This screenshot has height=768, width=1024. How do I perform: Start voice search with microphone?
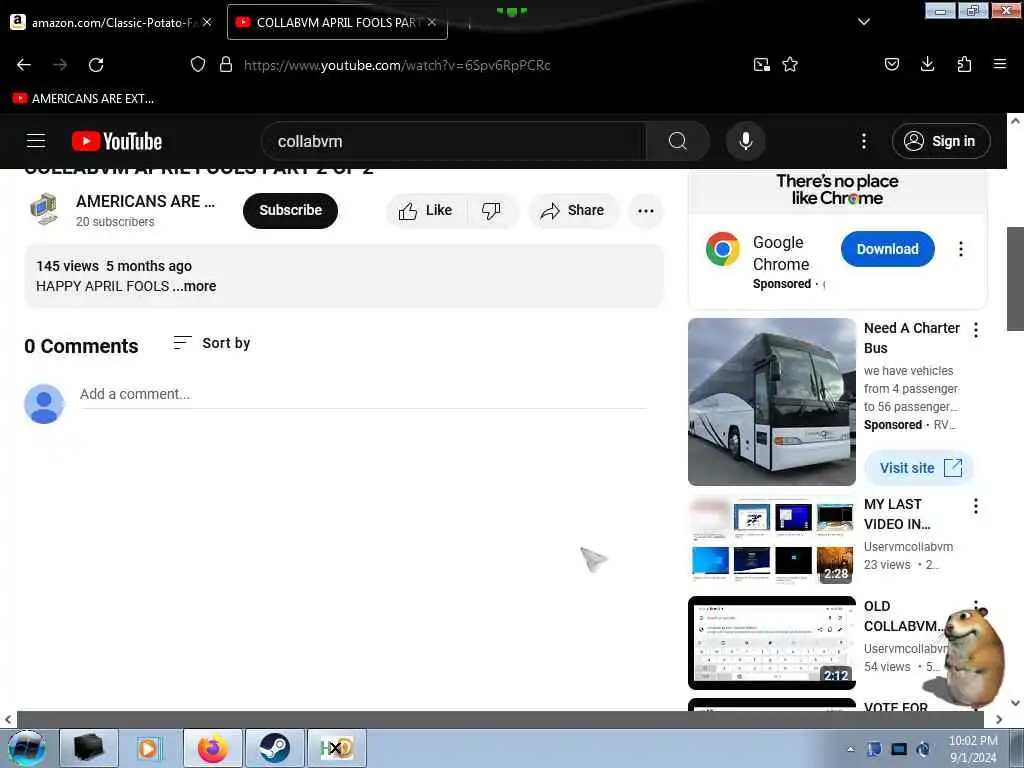(746, 141)
